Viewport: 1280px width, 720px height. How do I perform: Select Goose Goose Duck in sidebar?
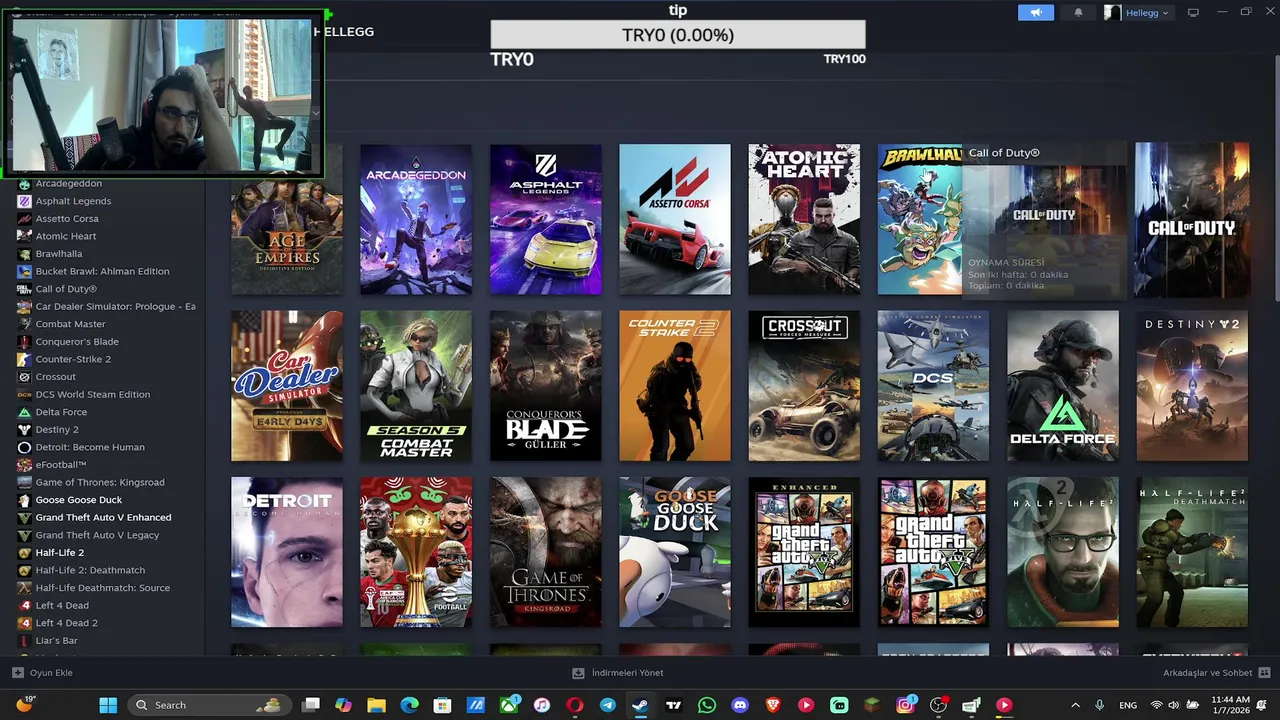[x=79, y=500]
